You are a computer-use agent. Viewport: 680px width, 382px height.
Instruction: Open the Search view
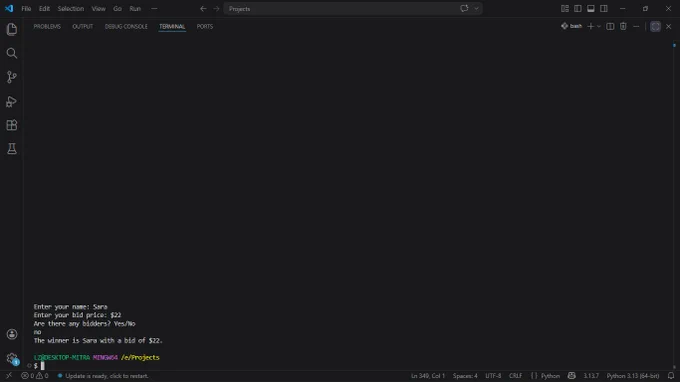(12, 53)
